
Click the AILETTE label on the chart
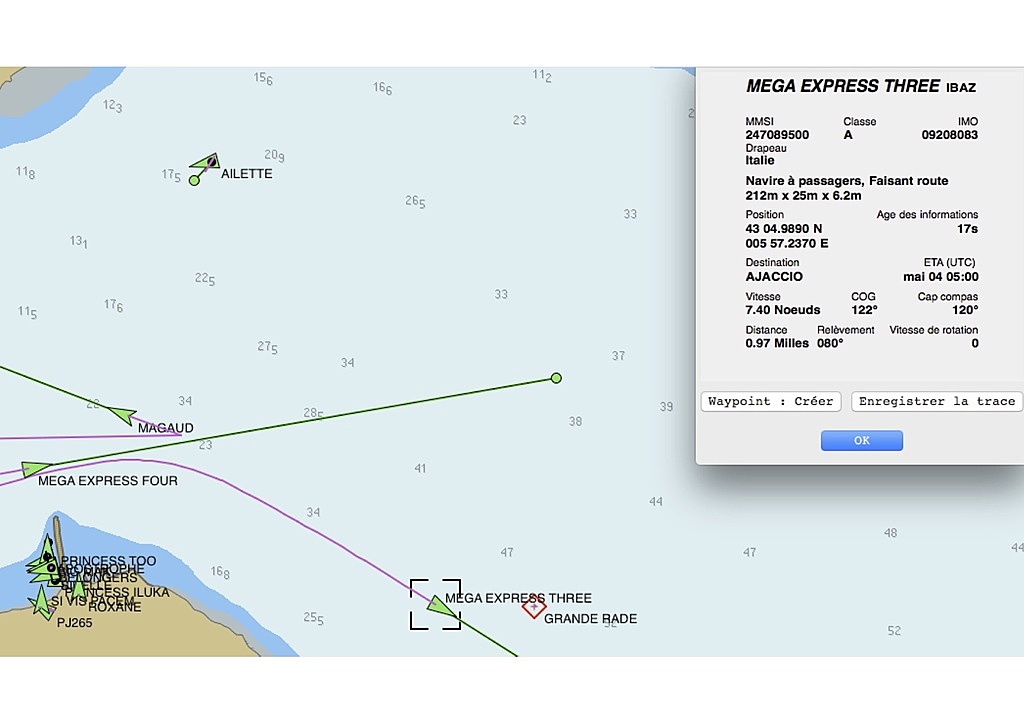[247, 174]
